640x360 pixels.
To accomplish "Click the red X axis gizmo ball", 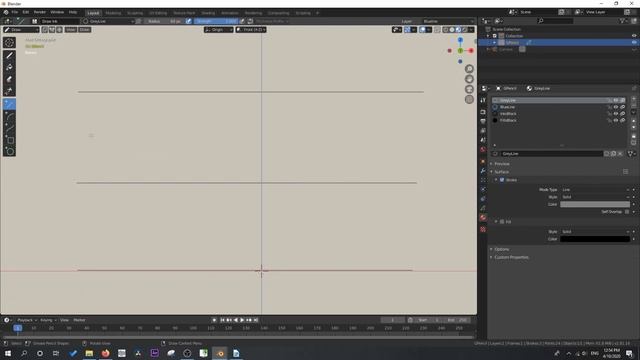I will pyautogui.click(x=471, y=51).
